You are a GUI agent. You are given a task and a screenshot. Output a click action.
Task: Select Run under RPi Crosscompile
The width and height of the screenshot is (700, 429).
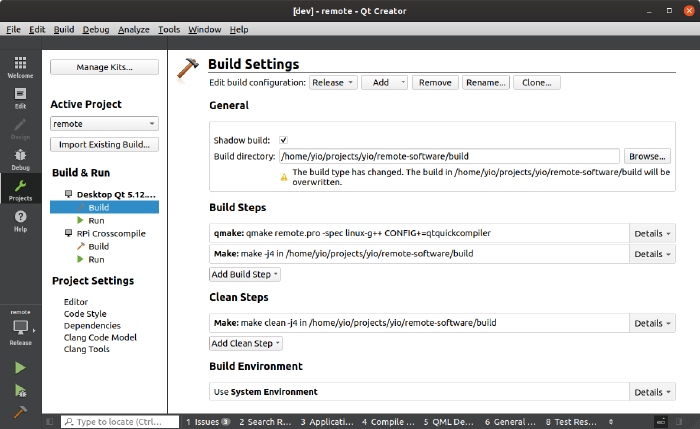click(96, 259)
